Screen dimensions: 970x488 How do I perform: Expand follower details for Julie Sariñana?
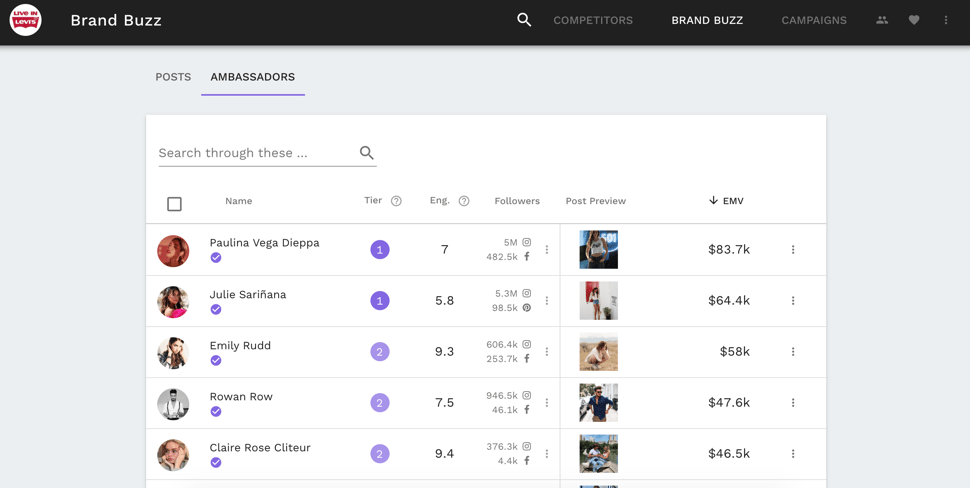click(547, 301)
